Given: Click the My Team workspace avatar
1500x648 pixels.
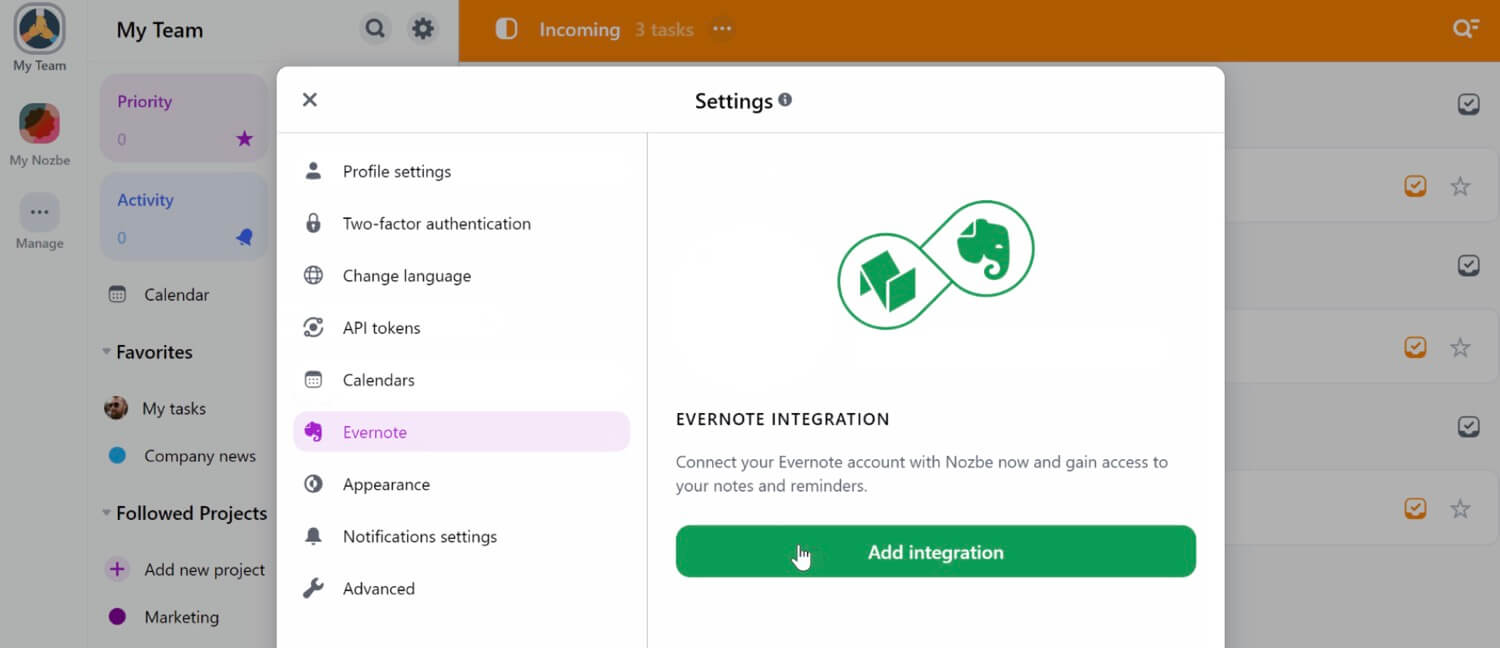Looking at the screenshot, I should (x=39, y=28).
